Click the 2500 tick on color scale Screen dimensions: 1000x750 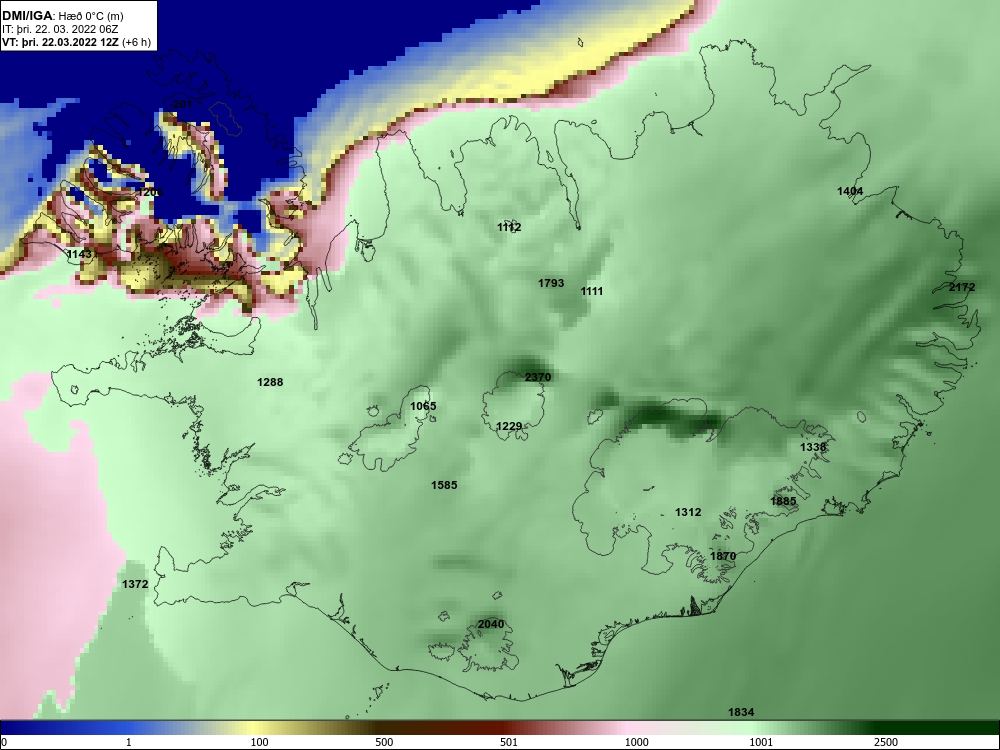click(x=886, y=742)
